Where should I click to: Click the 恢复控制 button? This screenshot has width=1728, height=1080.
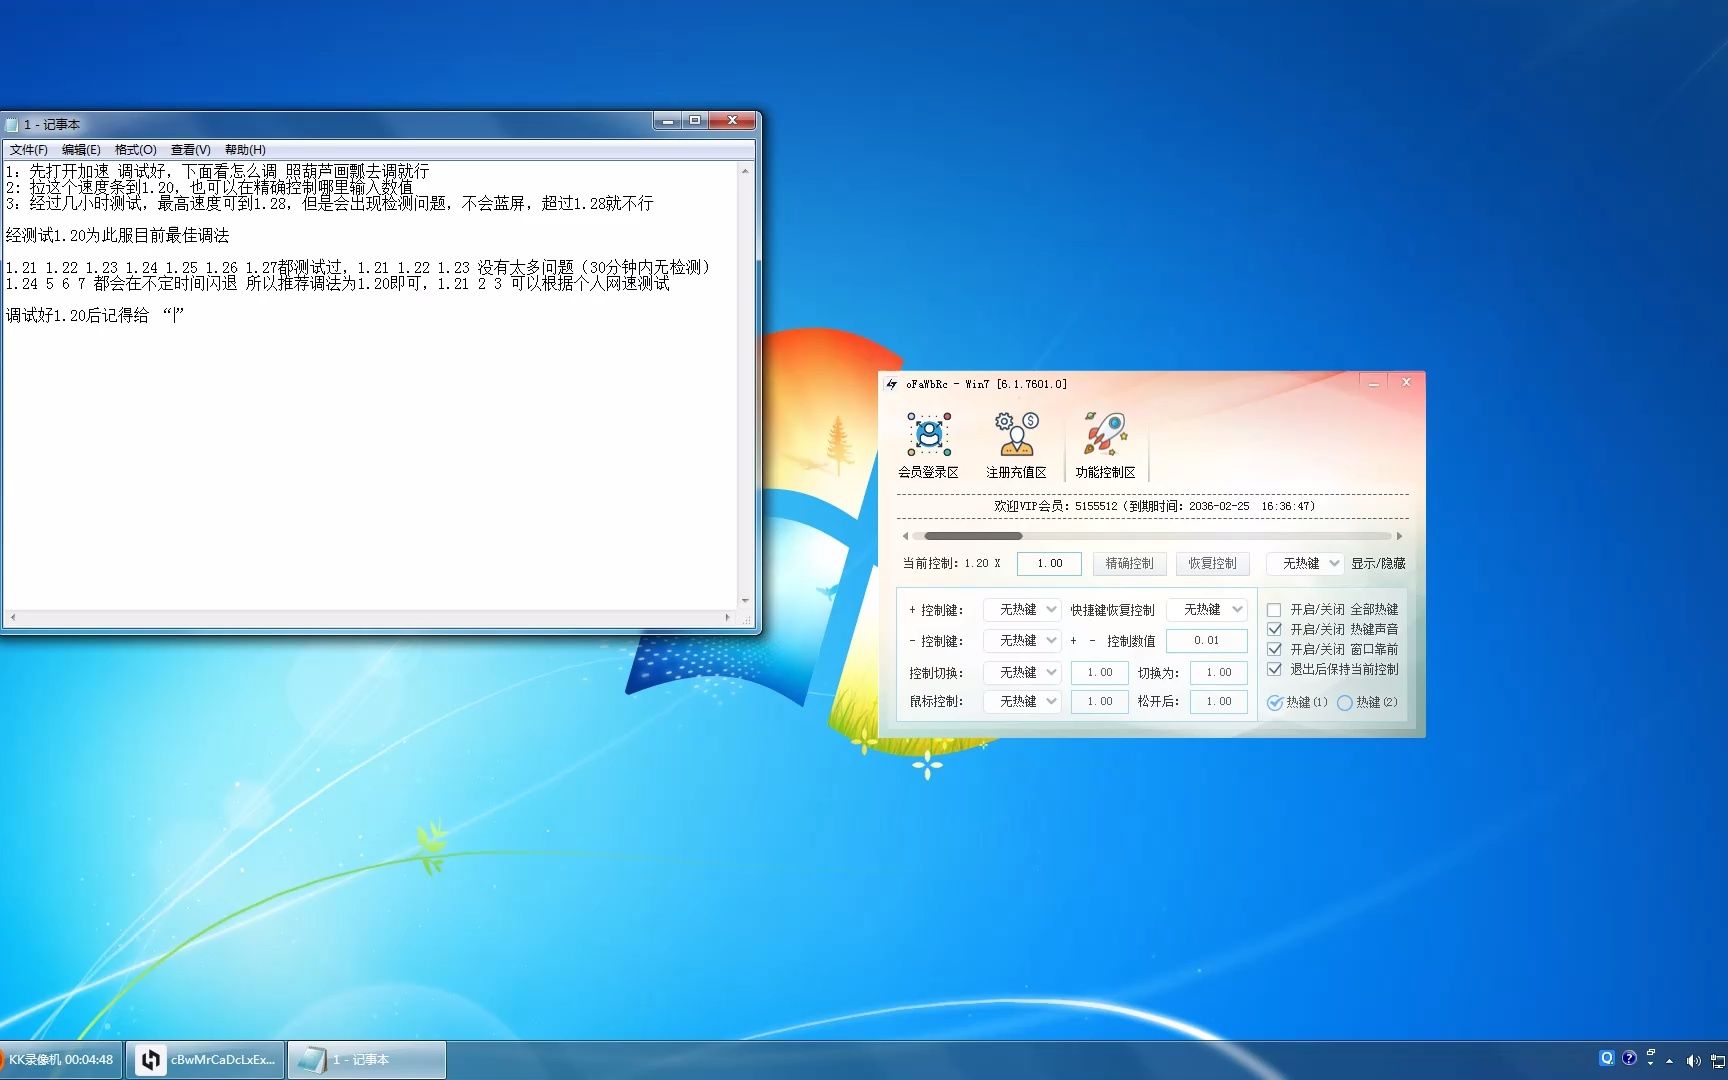click(x=1212, y=564)
